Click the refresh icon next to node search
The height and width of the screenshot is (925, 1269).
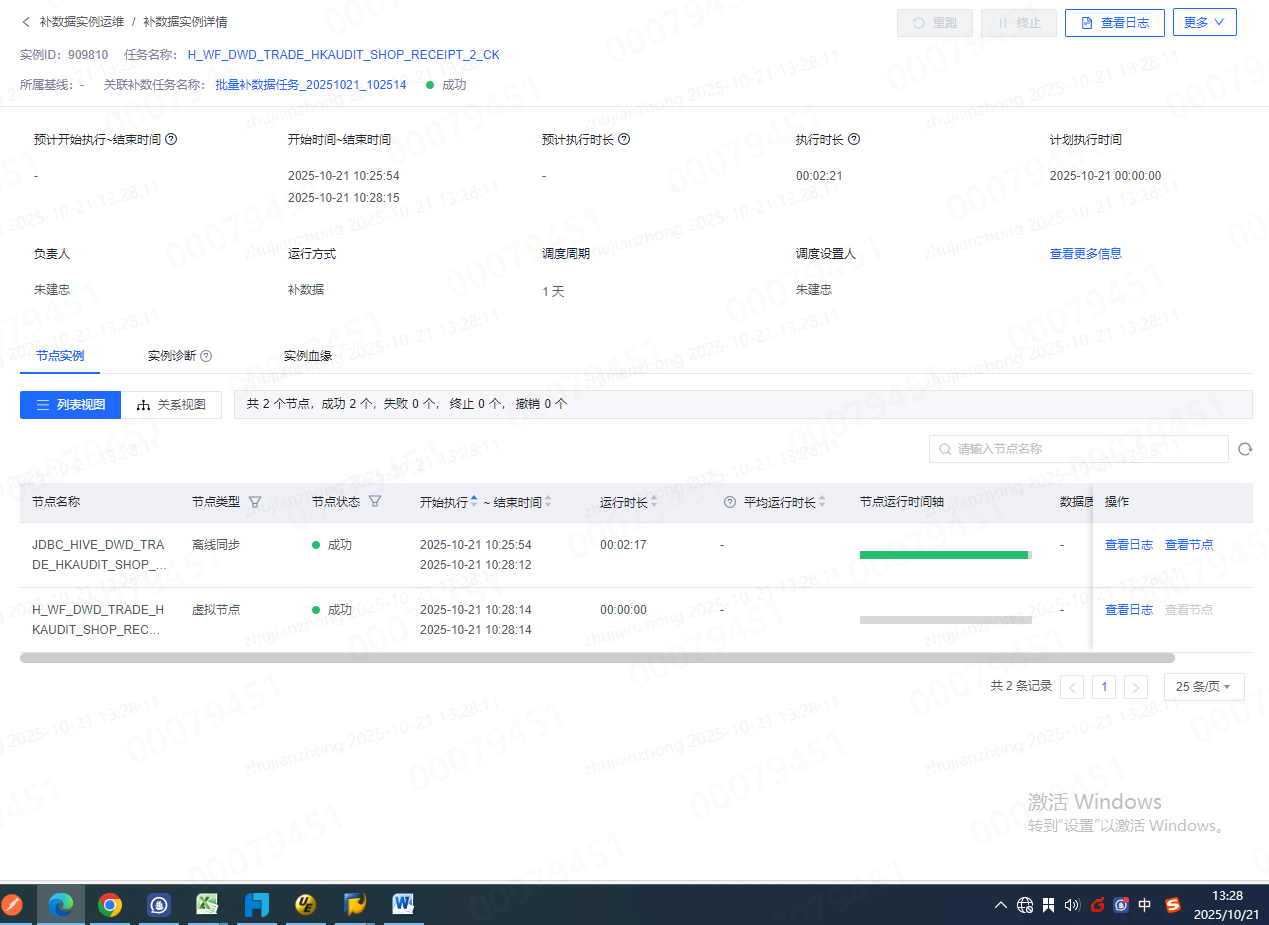pyautogui.click(x=1245, y=450)
